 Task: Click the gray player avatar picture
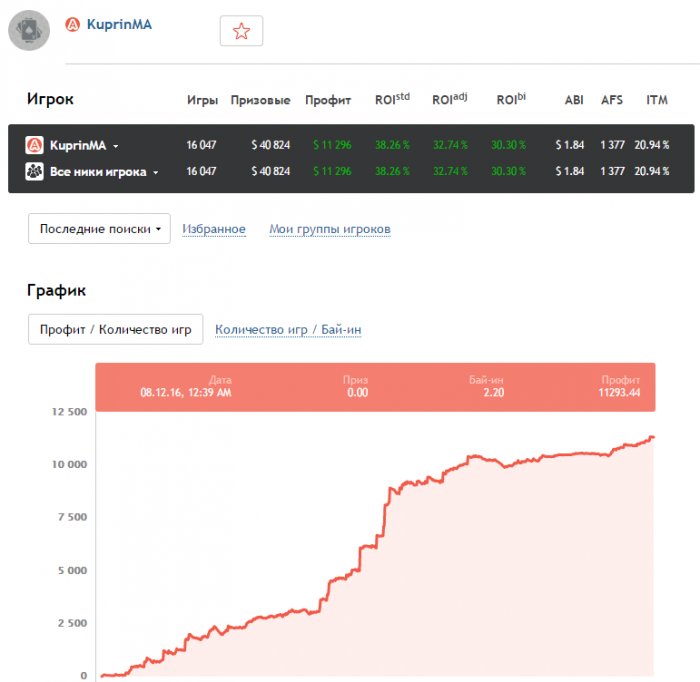pos(29,30)
